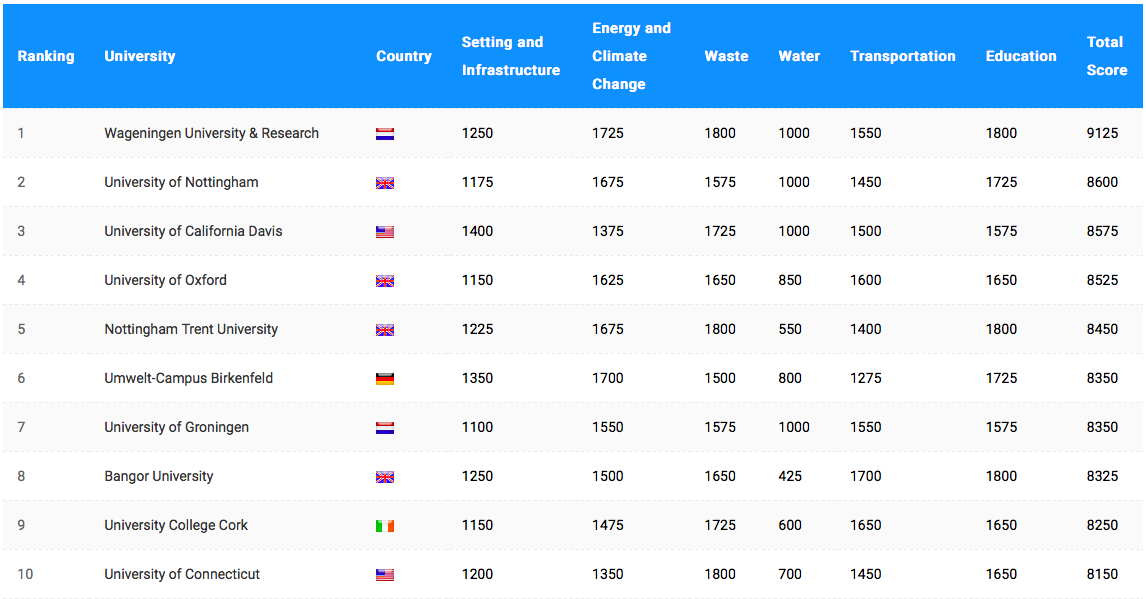Click the Netherlands flag for Wageningen University
This screenshot has width=1146, height=599.
click(384, 134)
